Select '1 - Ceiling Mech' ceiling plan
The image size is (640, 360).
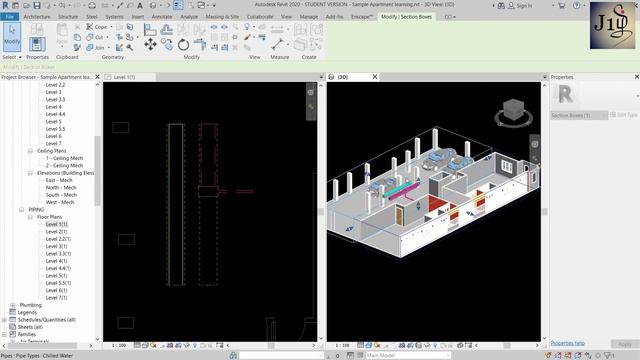(x=64, y=158)
